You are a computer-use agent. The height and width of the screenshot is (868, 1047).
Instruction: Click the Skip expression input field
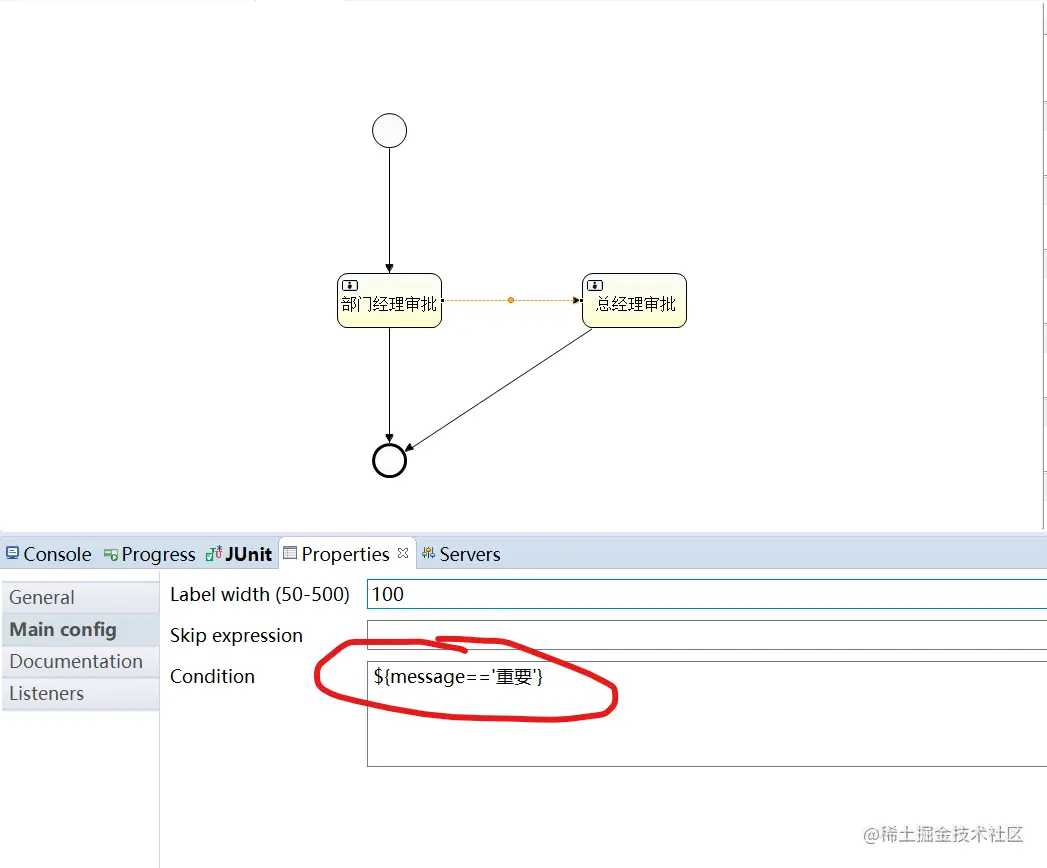706,635
